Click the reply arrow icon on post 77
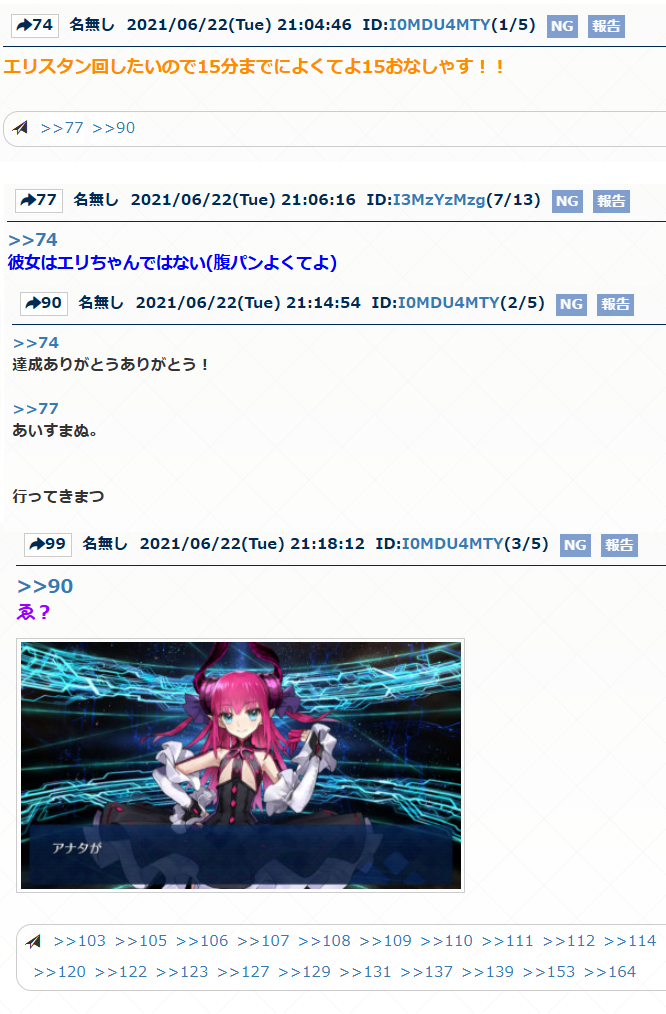The image size is (666, 1014). point(28,200)
